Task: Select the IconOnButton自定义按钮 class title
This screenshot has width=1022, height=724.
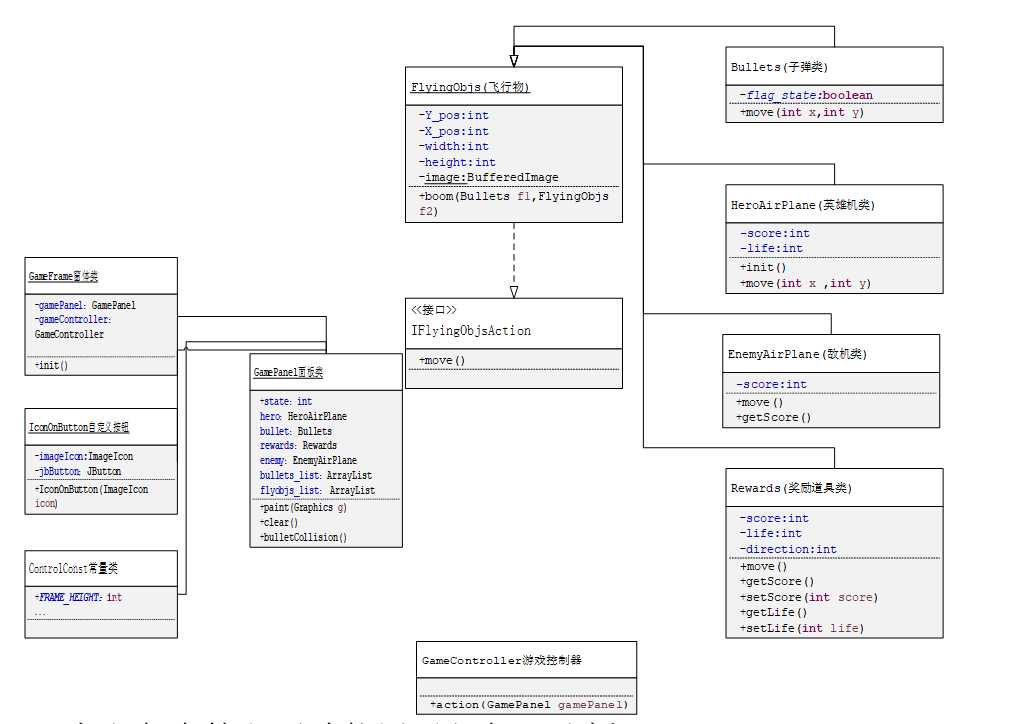Action: tap(79, 427)
